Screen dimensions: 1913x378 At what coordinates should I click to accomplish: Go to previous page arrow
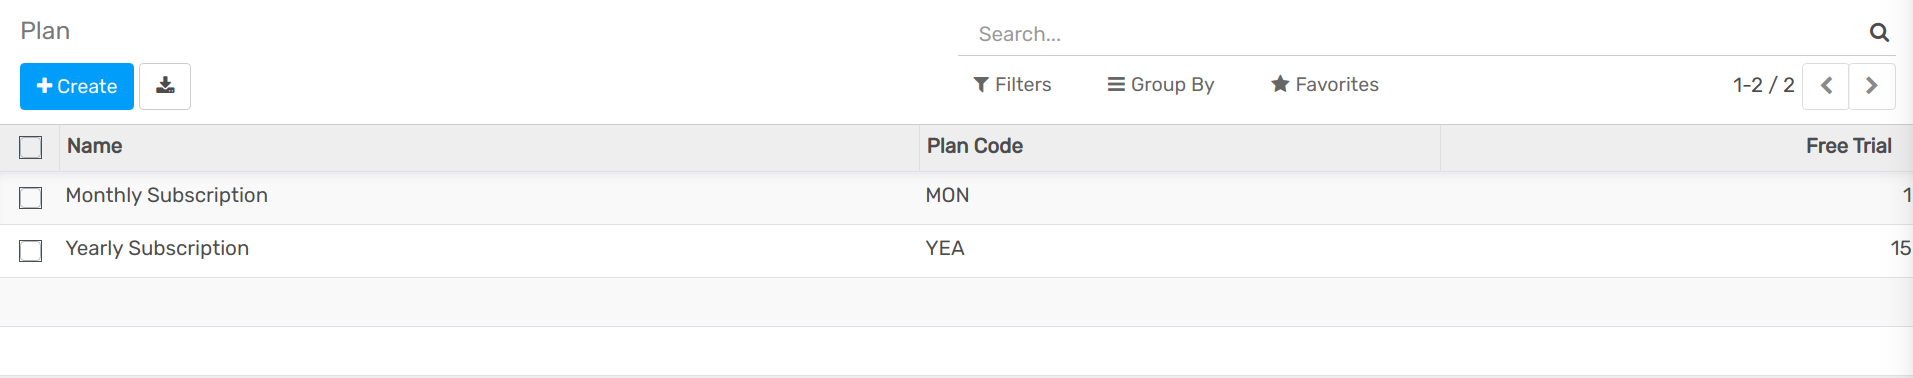coord(1826,86)
